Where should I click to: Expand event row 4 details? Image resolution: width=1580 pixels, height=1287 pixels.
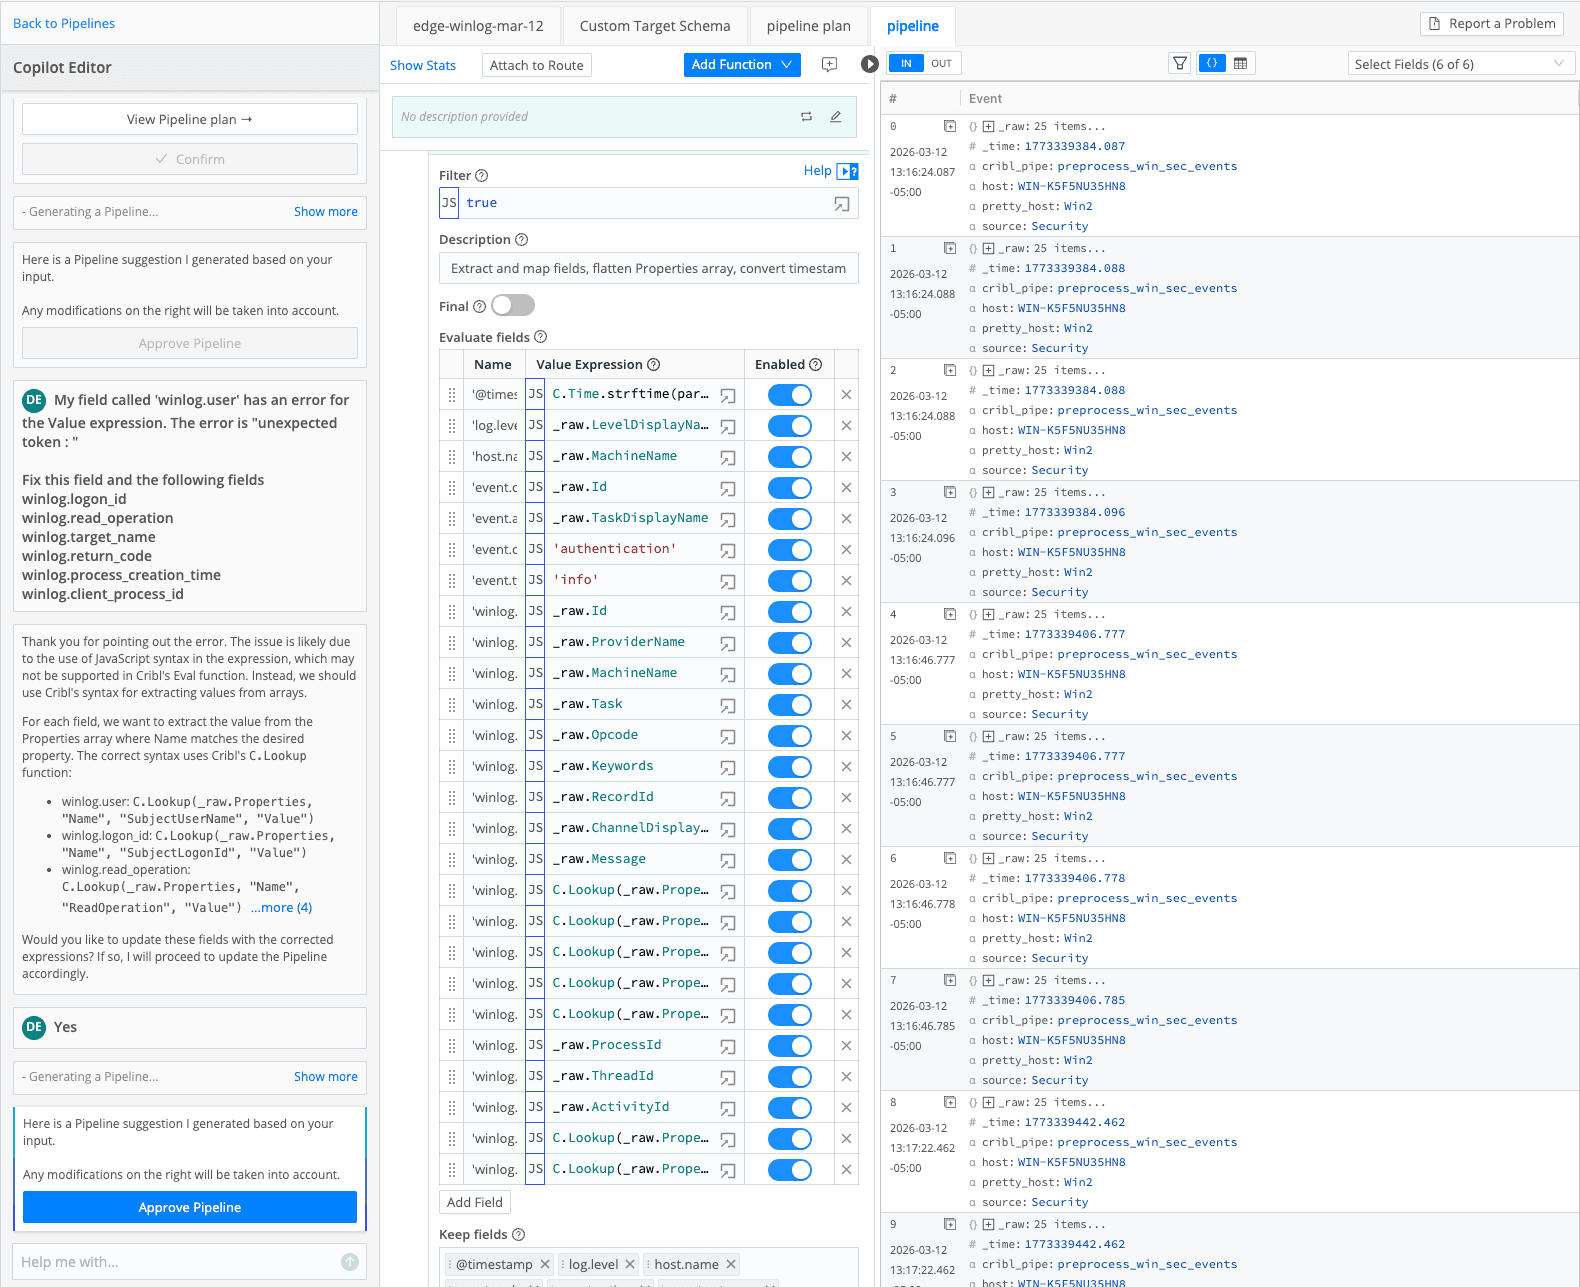(x=950, y=614)
